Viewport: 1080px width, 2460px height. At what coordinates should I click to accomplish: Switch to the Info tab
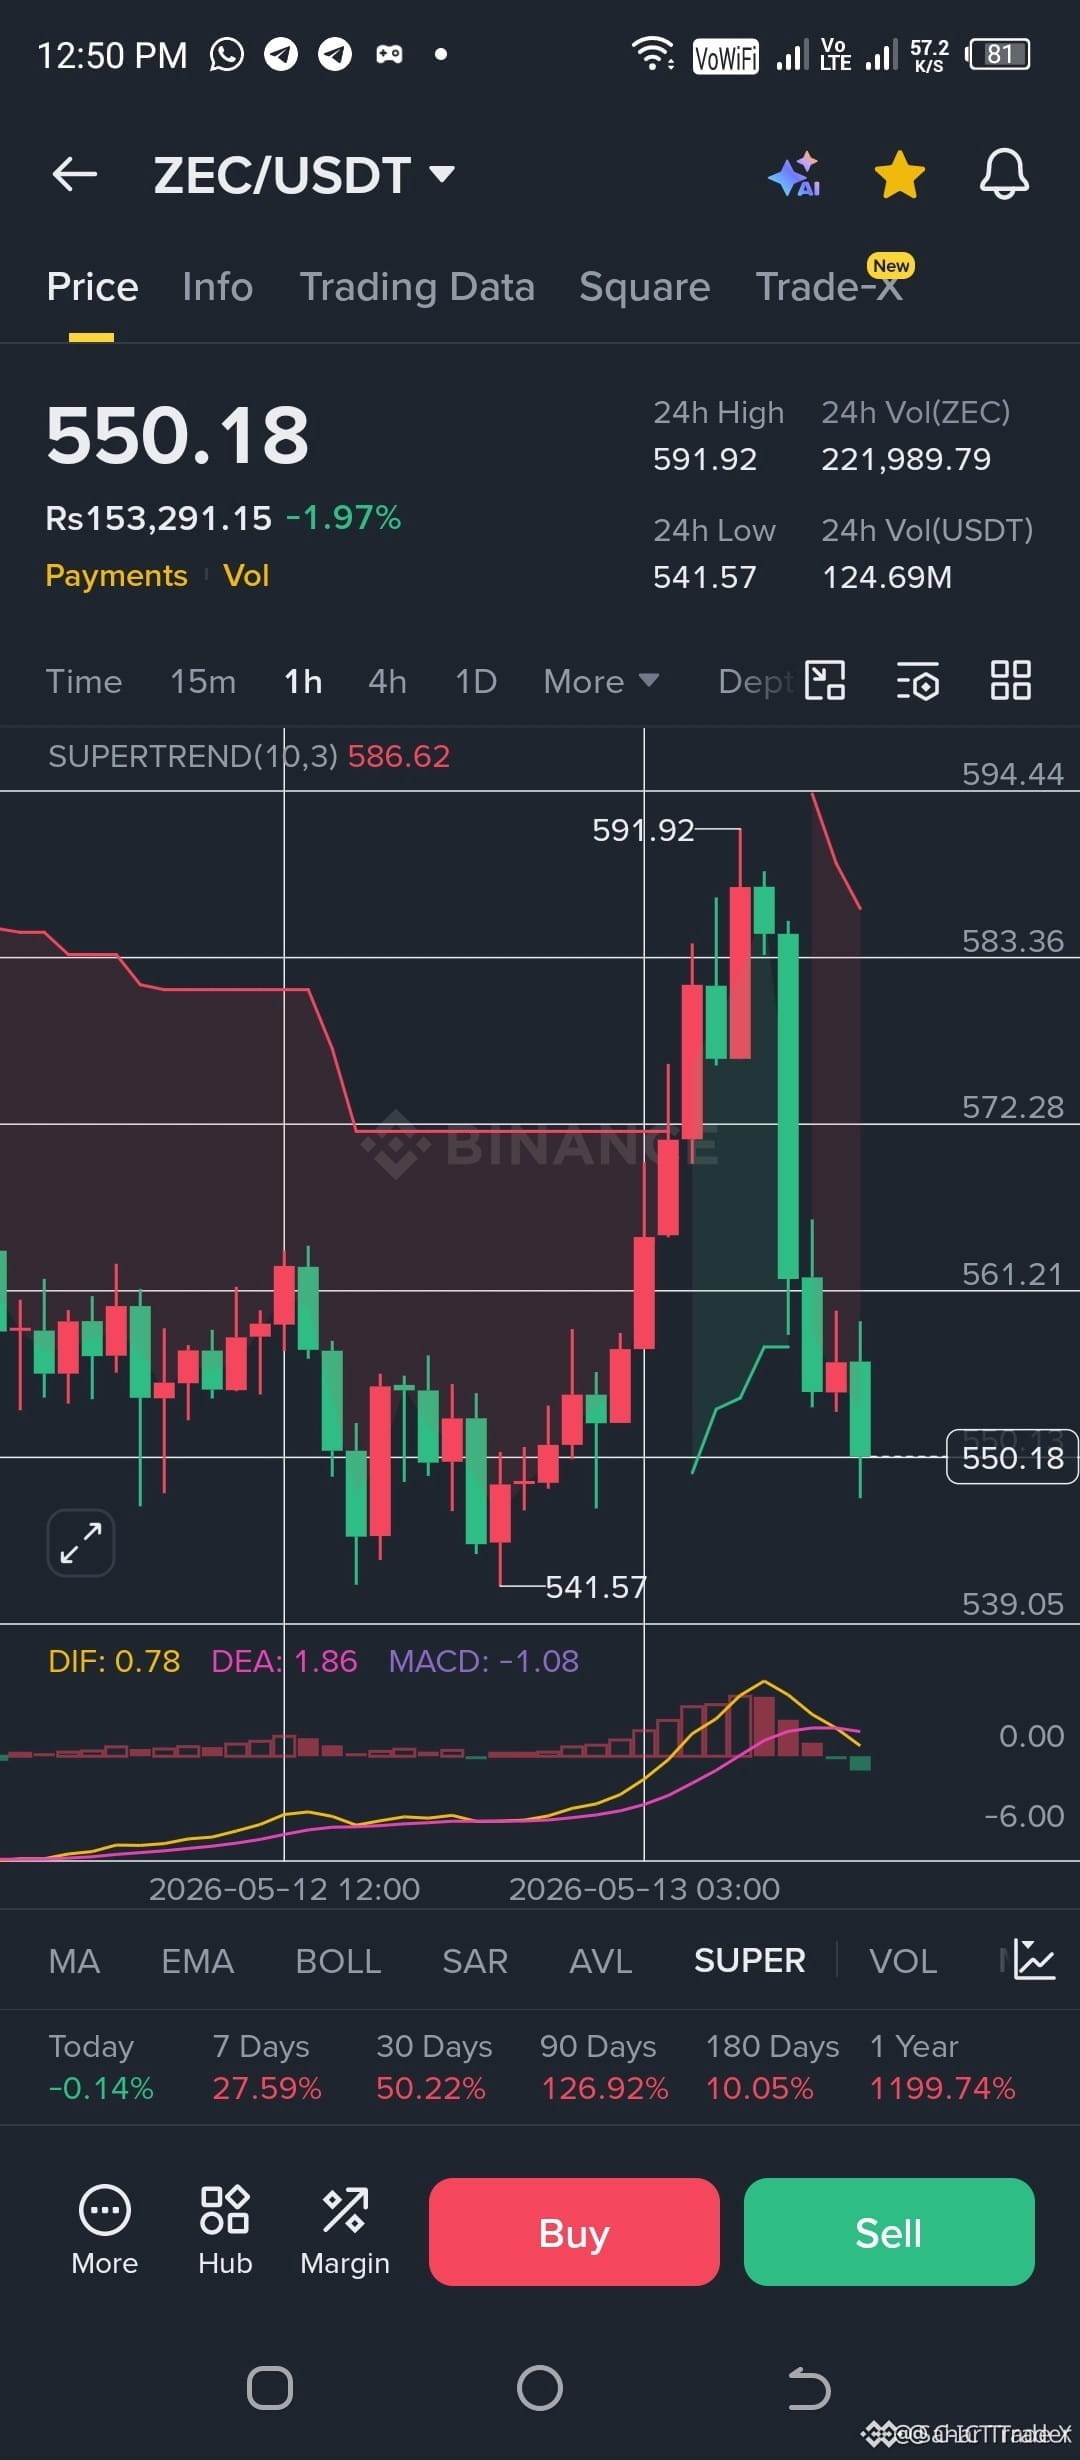218,287
